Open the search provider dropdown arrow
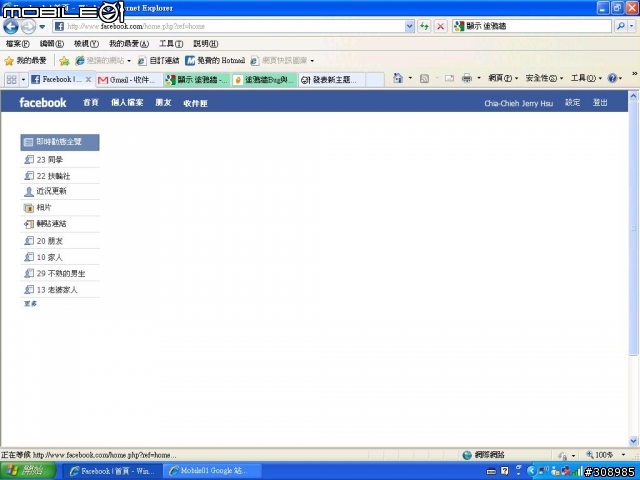 coord(632,27)
